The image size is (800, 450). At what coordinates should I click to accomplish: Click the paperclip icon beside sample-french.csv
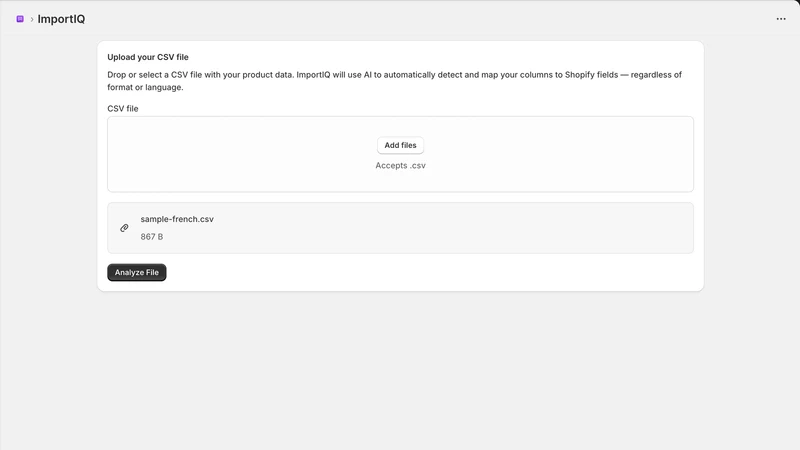click(124, 228)
